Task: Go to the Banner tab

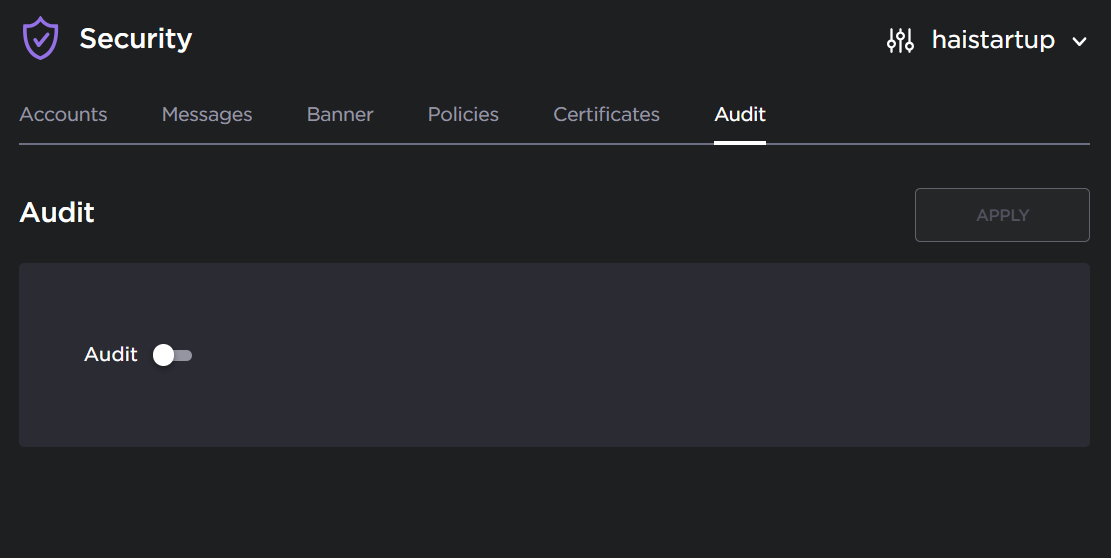Action: click(x=340, y=114)
